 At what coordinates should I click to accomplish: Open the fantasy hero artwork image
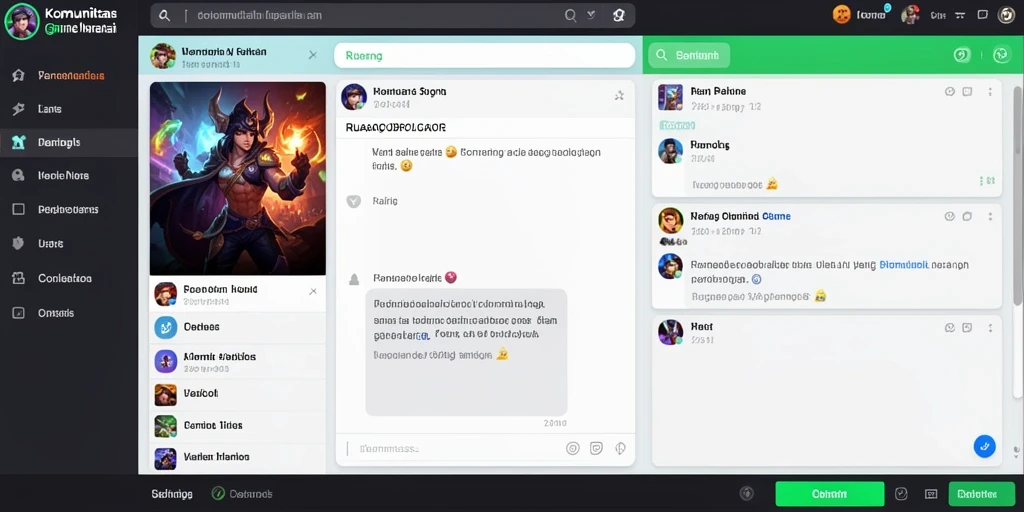pyautogui.click(x=238, y=178)
